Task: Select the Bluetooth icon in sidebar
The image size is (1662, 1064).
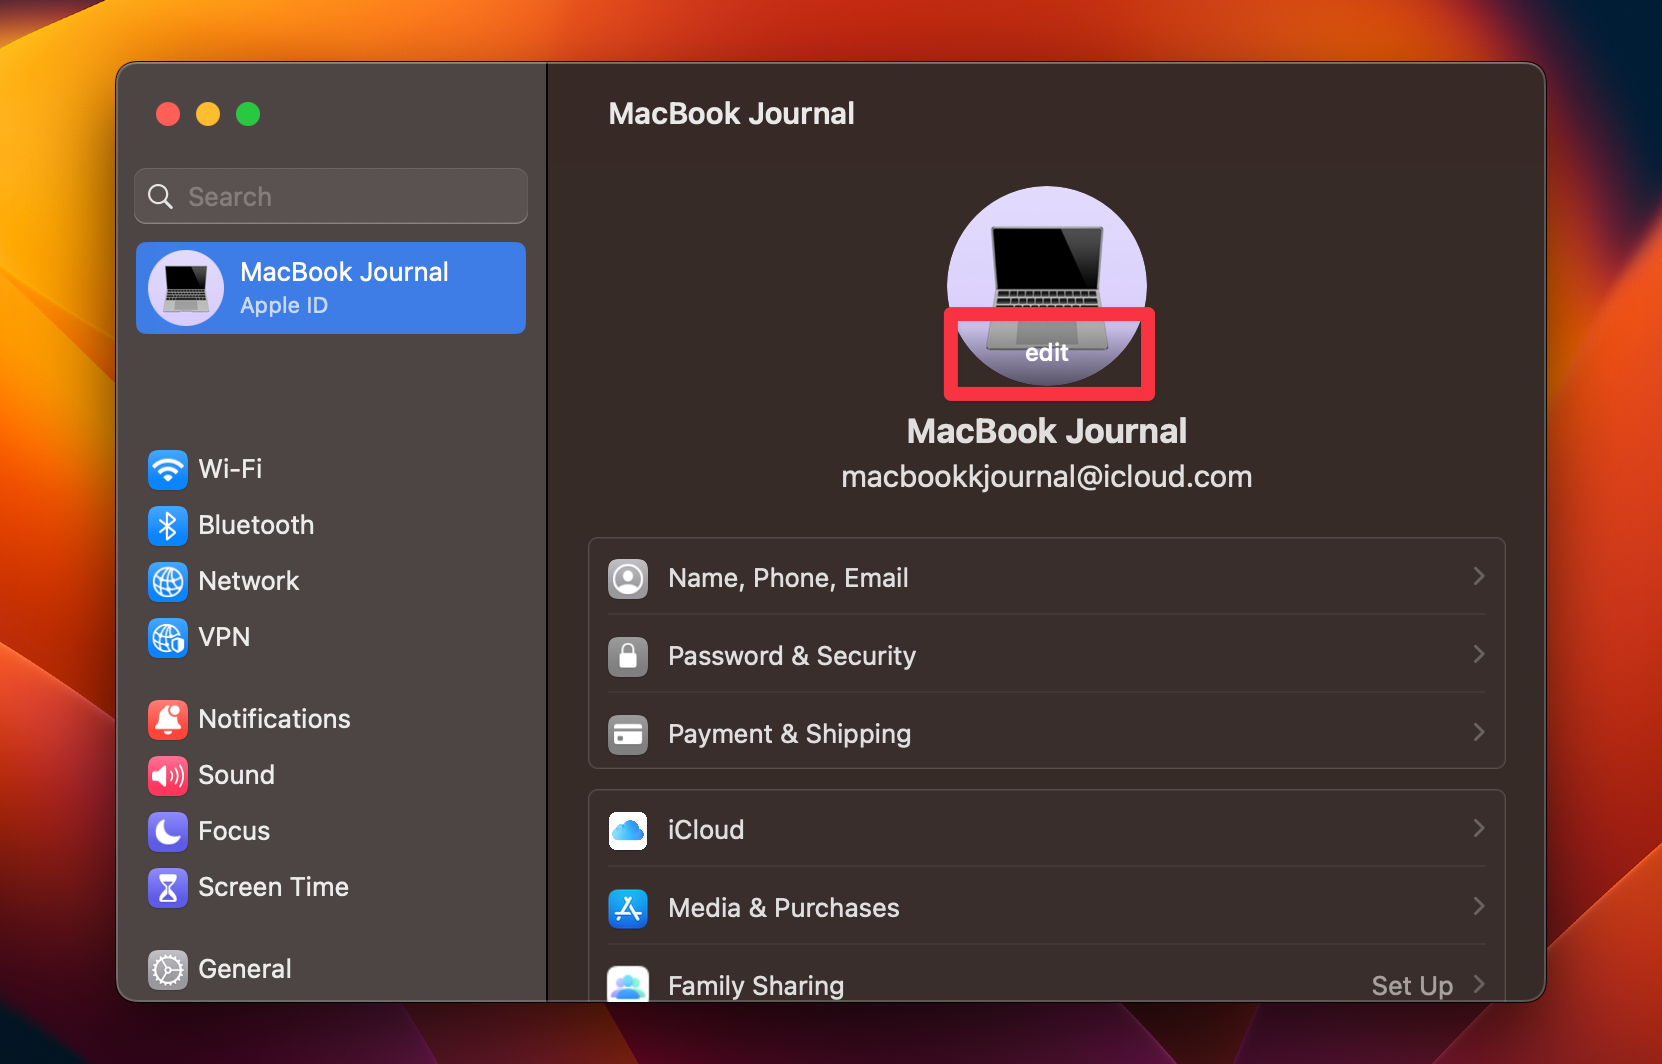Action: point(168,525)
